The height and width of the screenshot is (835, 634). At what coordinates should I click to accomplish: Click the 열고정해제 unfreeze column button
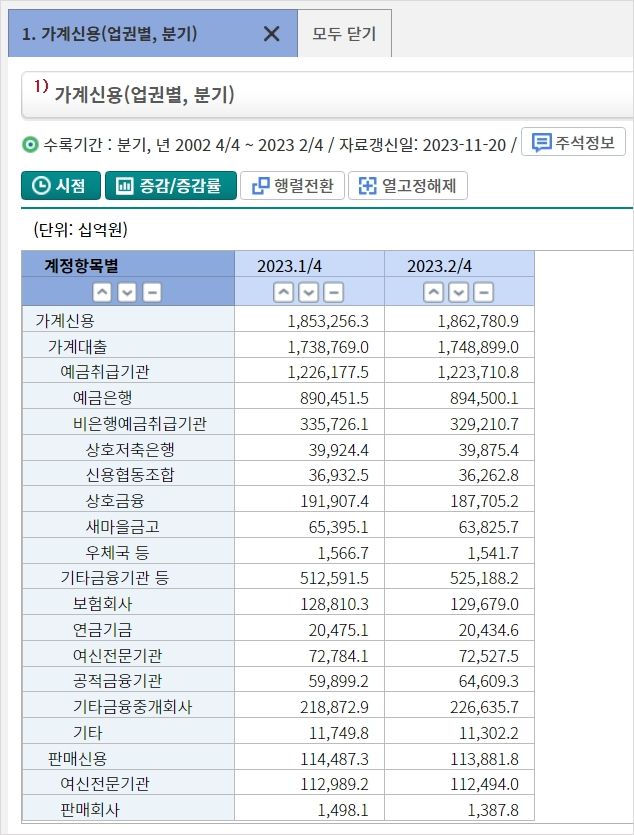click(x=408, y=185)
